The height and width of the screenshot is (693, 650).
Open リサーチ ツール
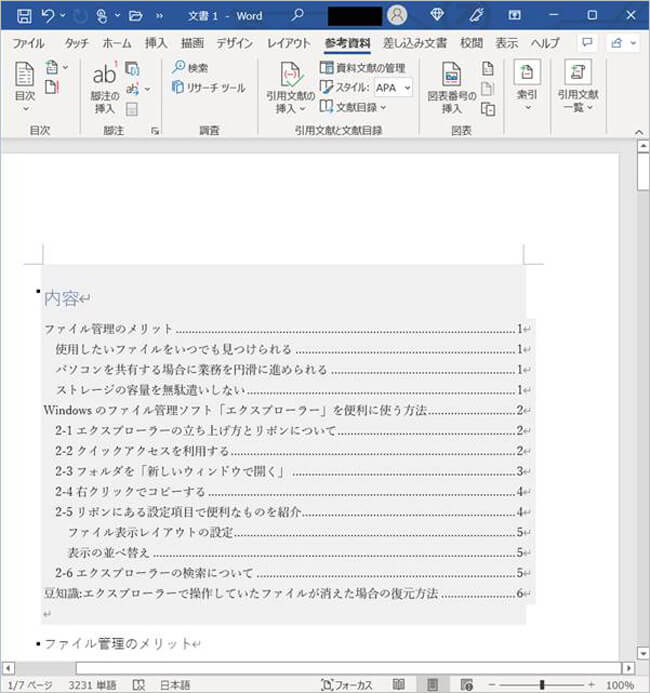pos(209,88)
